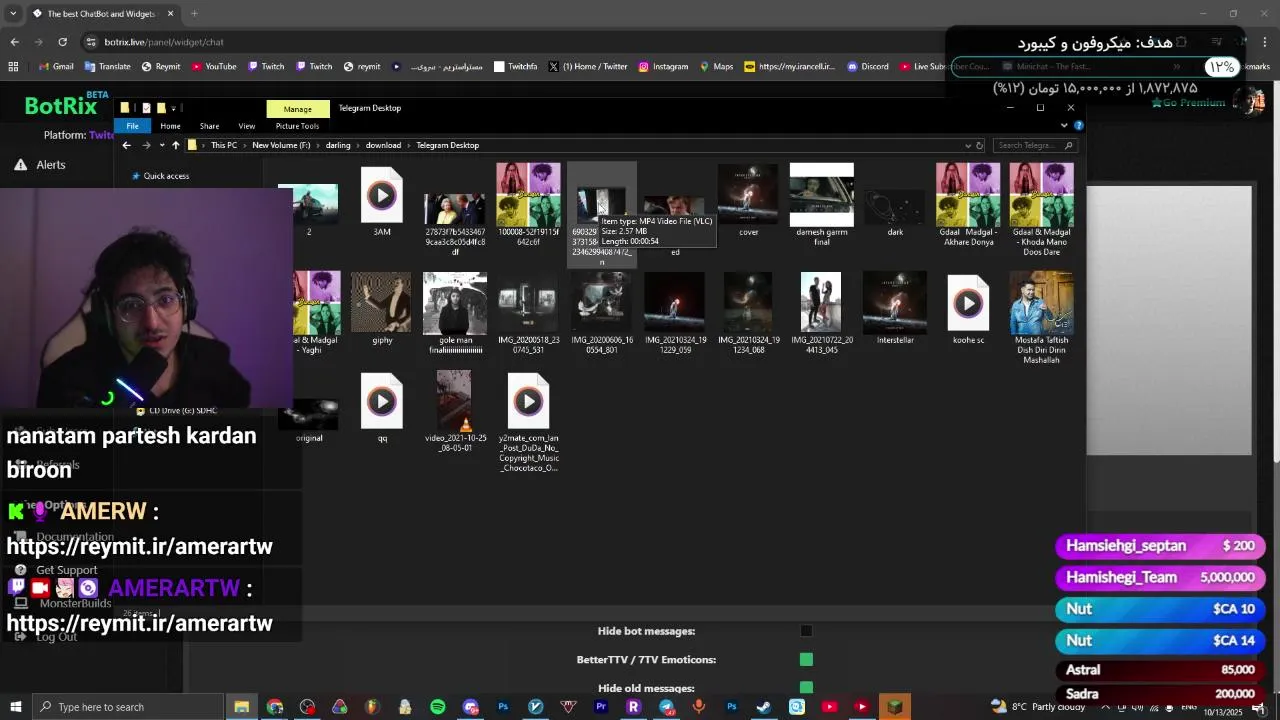This screenshot has width=1280, height=720.
Task: Click the Search Telegram Desktop field
Action: [1035, 145]
